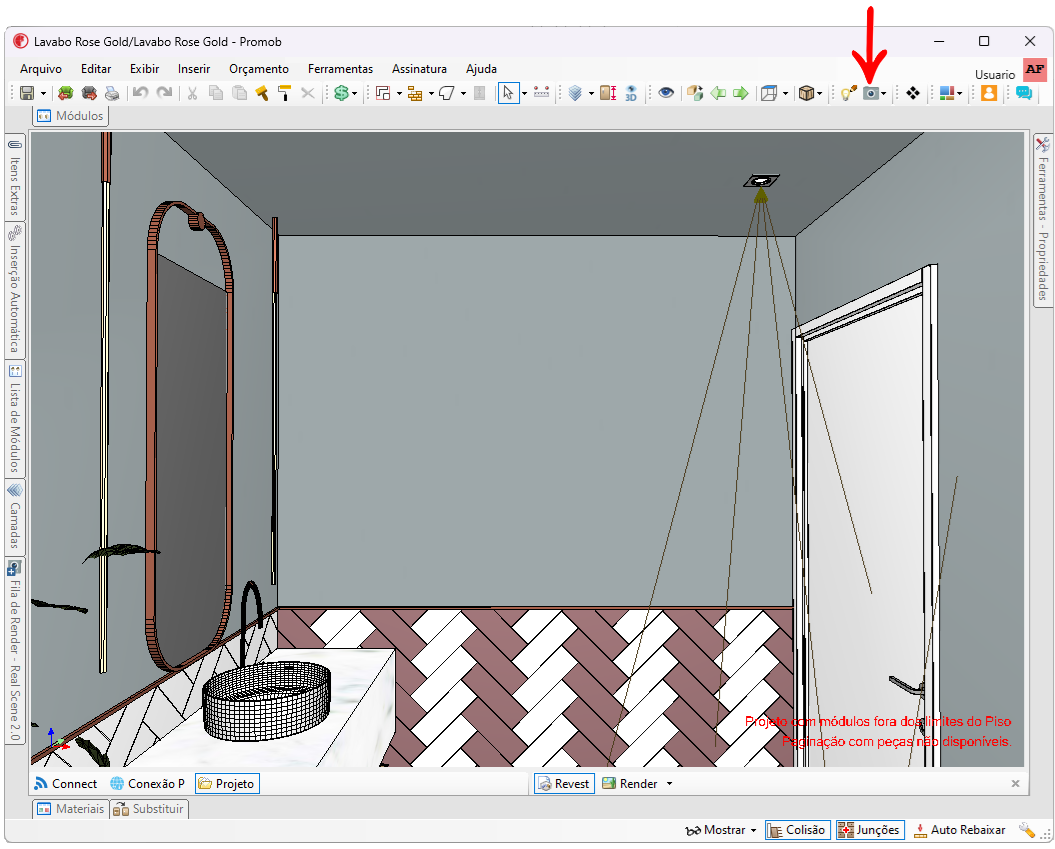The height and width of the screenshot is (849, 1055).
Task: Open the color palette squares icon
Action: coord(947,94)
